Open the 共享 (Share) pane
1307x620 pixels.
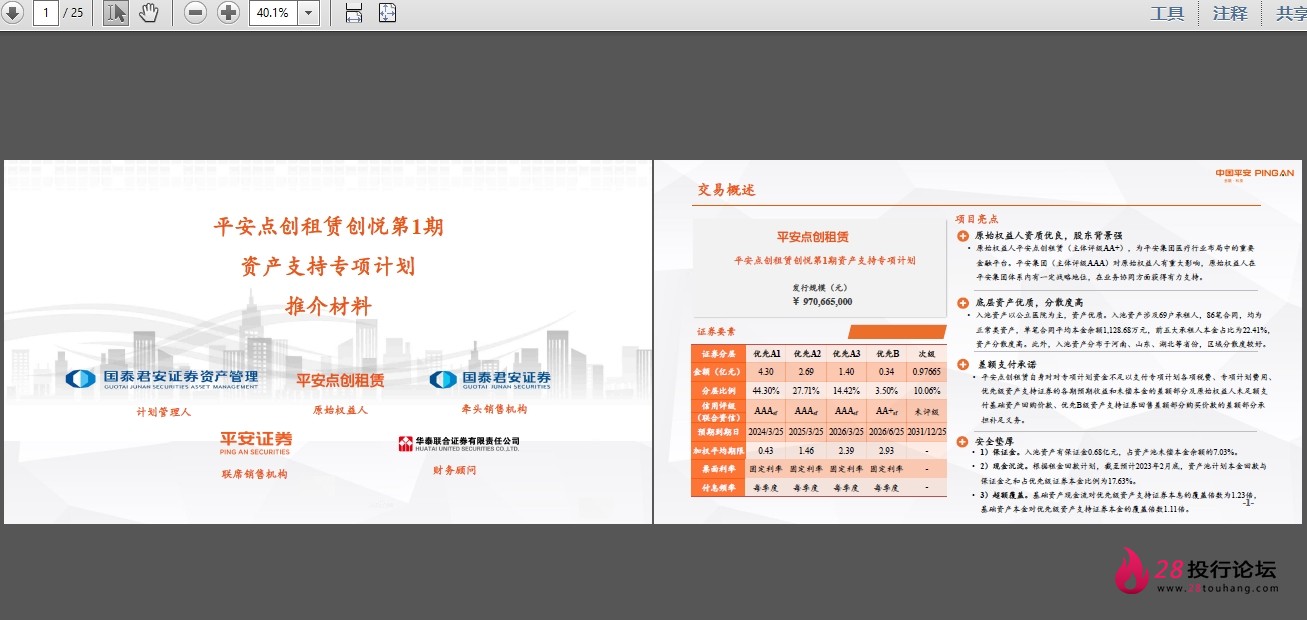(x=1291, y=13)
